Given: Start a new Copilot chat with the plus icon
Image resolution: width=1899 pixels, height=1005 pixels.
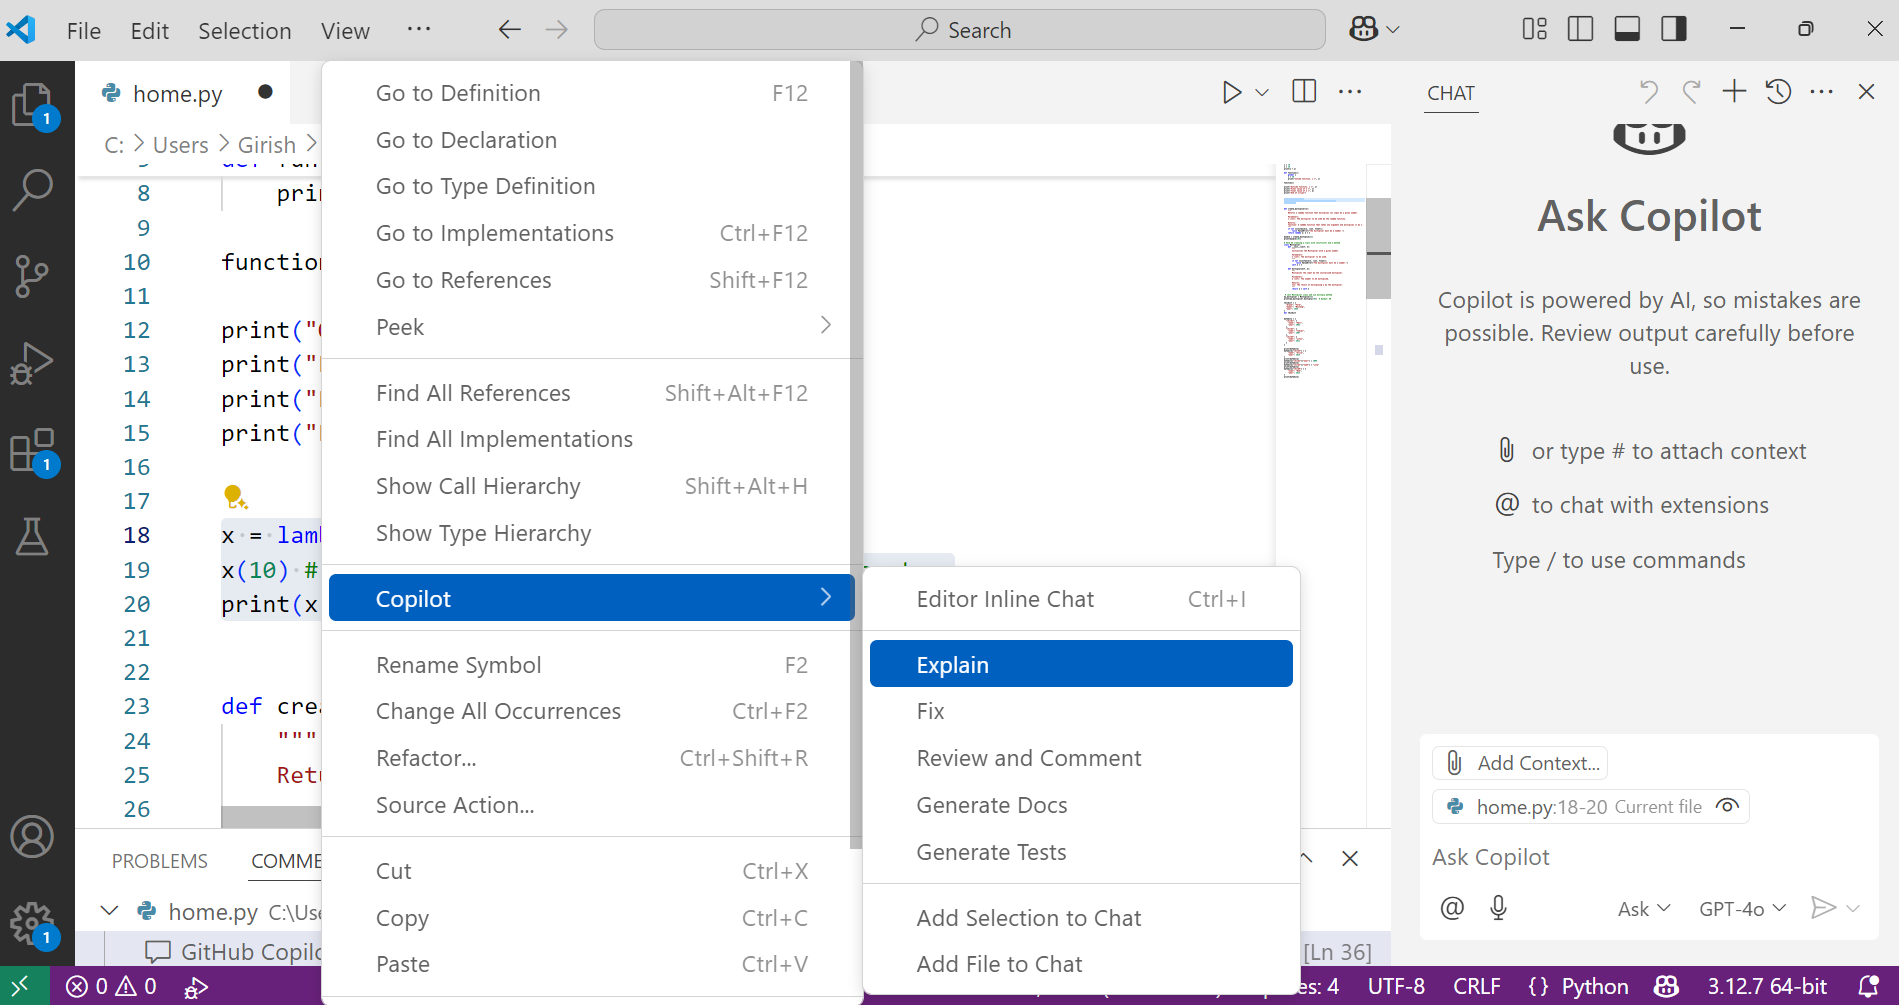Looking at the screenshot, I should pyautogui.click(x=1733, y=91).
